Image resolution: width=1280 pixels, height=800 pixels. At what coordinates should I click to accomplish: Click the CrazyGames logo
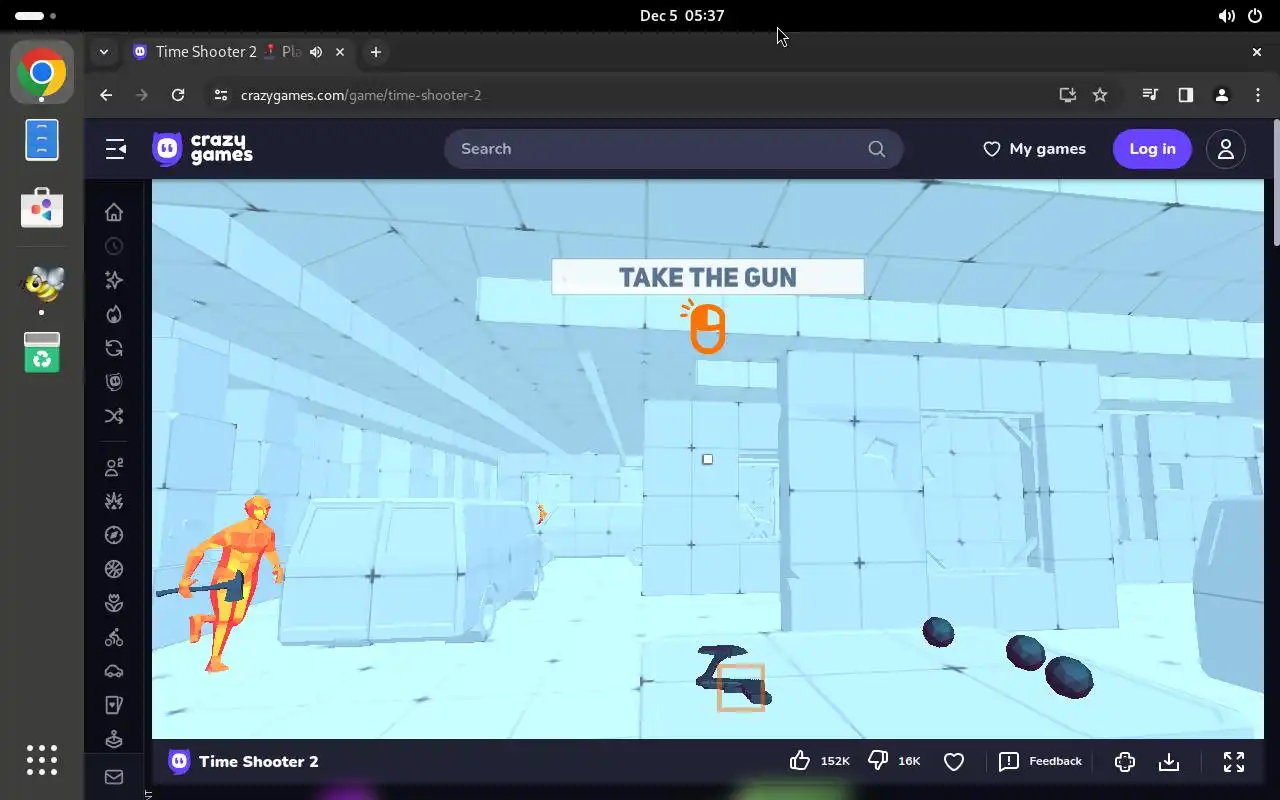pos(203,149)
